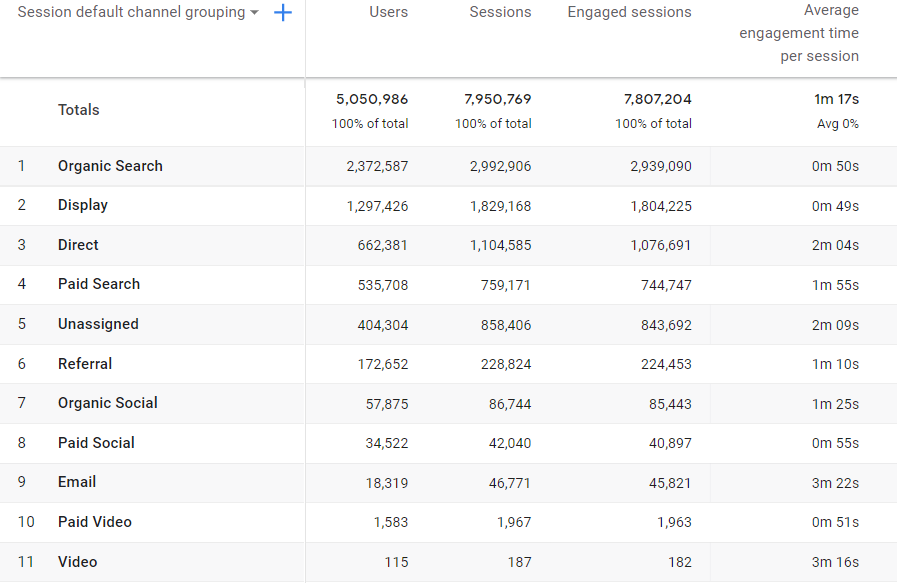Click the Unassigned channel row
This screenshot has height=583, width=897.
click(98, 324)
